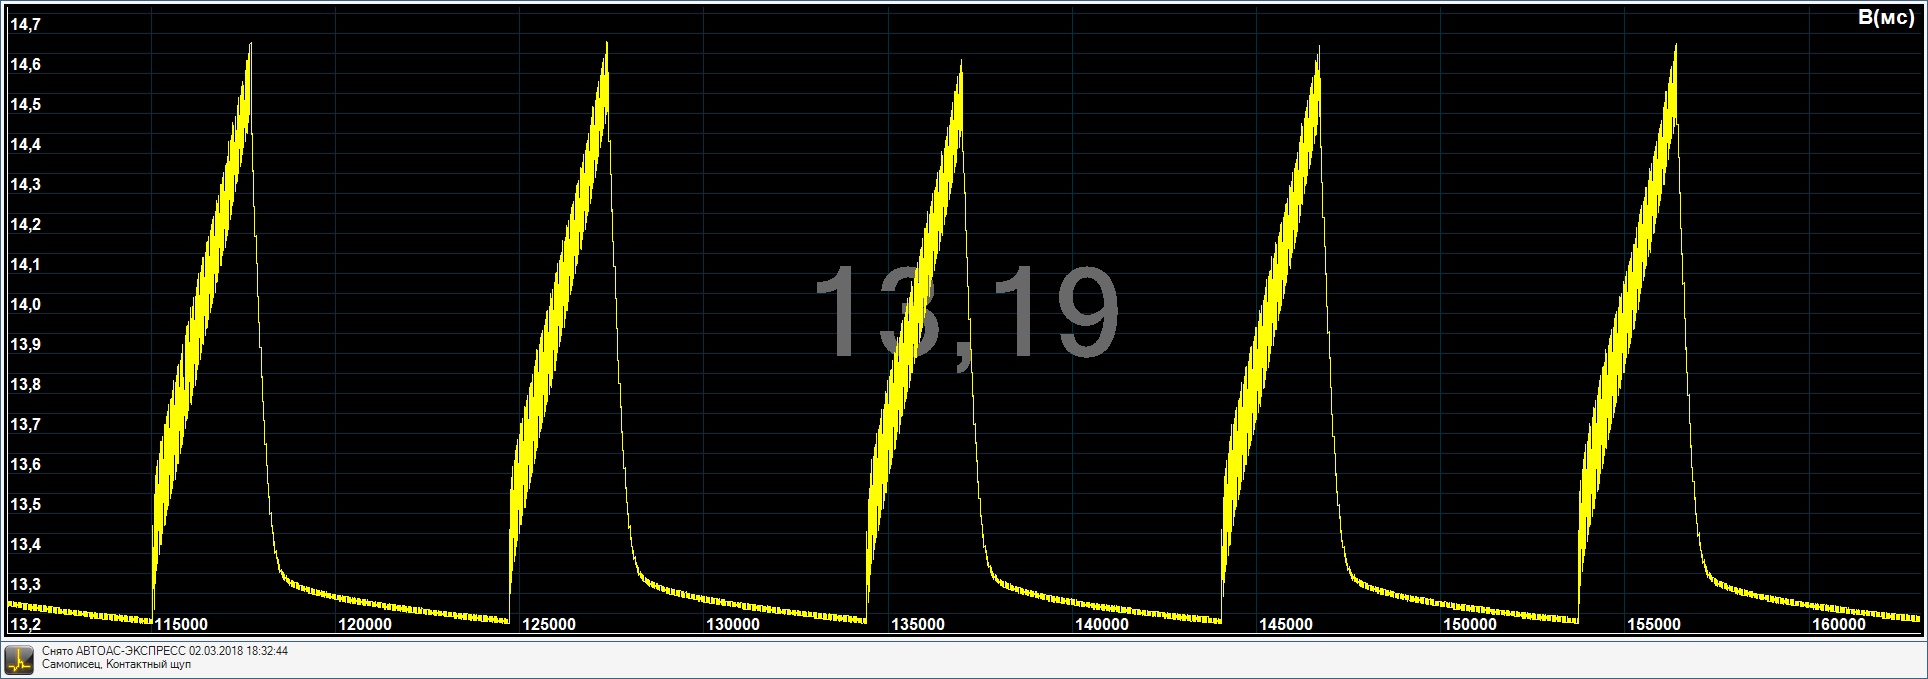The height and width of the screenshot is (679, 1928).
Task: Click the АВТОАС-ЭКСПРЕСС capture date text
Action: (165, 651)
